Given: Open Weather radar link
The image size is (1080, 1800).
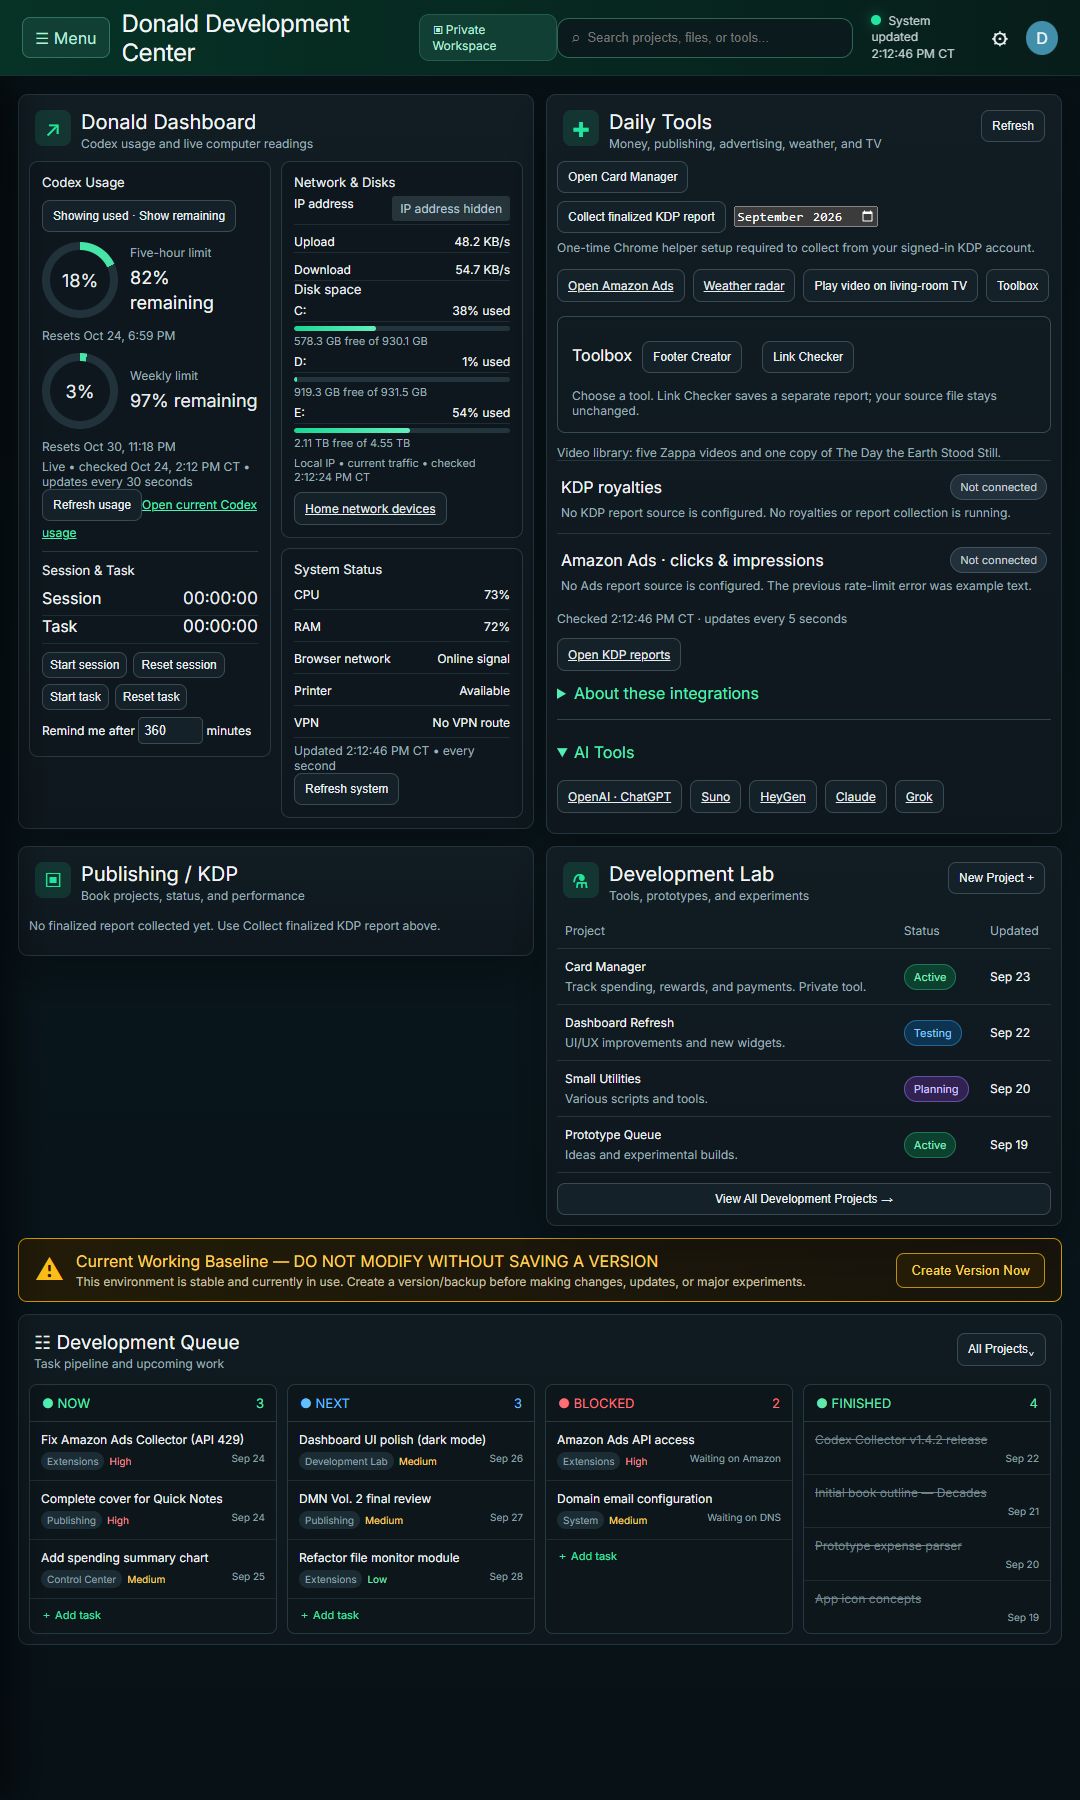Looking at the screenshot, I should point(744,285).
